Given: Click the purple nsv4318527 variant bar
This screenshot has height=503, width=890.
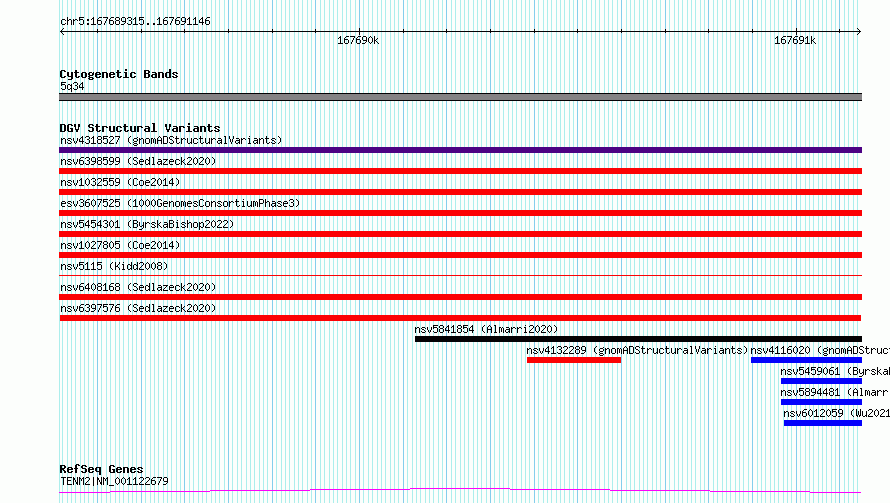Looking at the screenshot, I should [460, 150].
